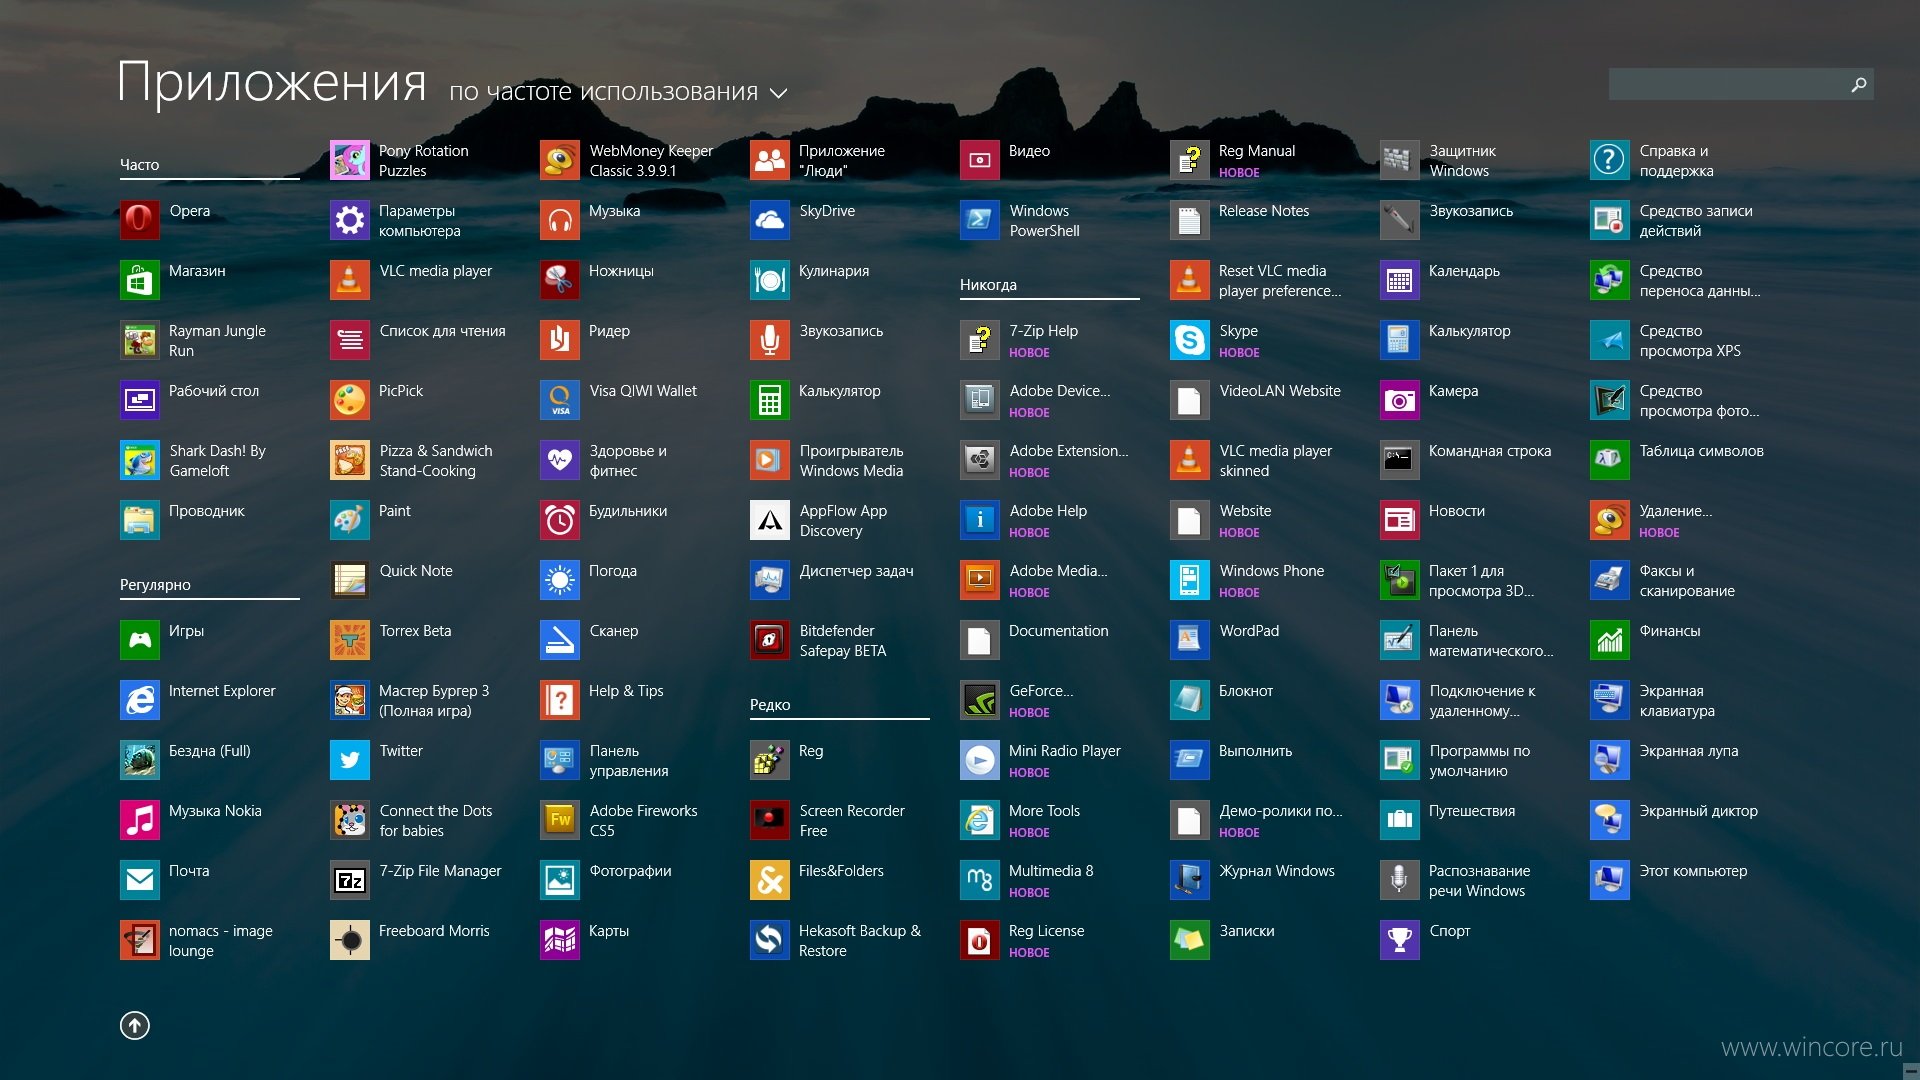Open the Почта mail icon
1920x1080 pixels.
tap(140, 880)
